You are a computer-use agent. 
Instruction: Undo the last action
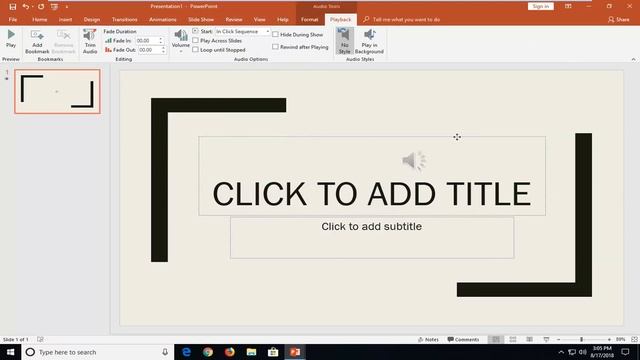coord(25,7)
